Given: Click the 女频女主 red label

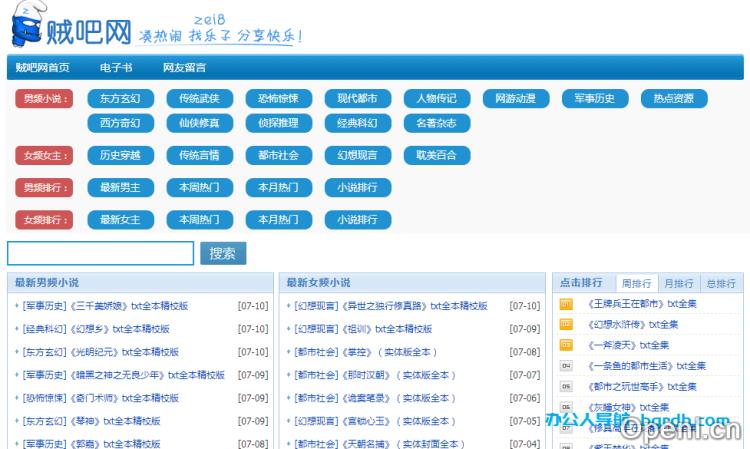Looking at the screenshot, I should tap(44, 155).
